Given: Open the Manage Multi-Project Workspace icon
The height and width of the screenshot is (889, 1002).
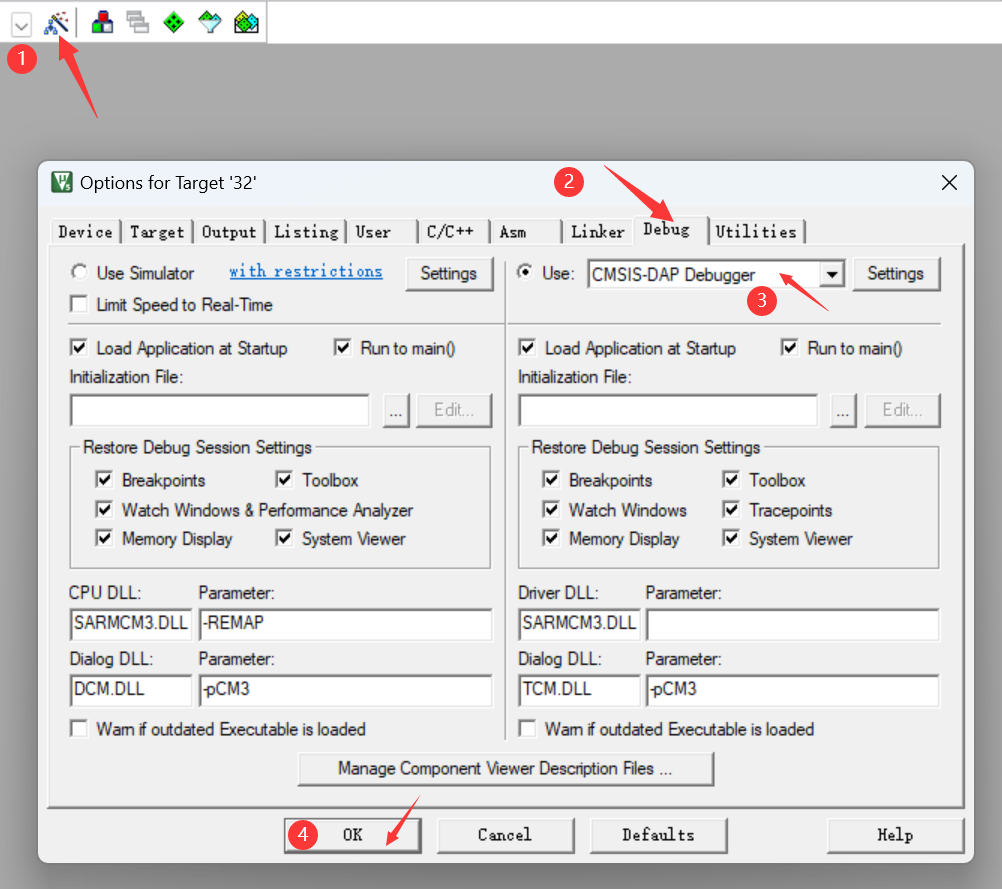Looking at the screenshot, I should pyautogui.click(x=138, y=23).
